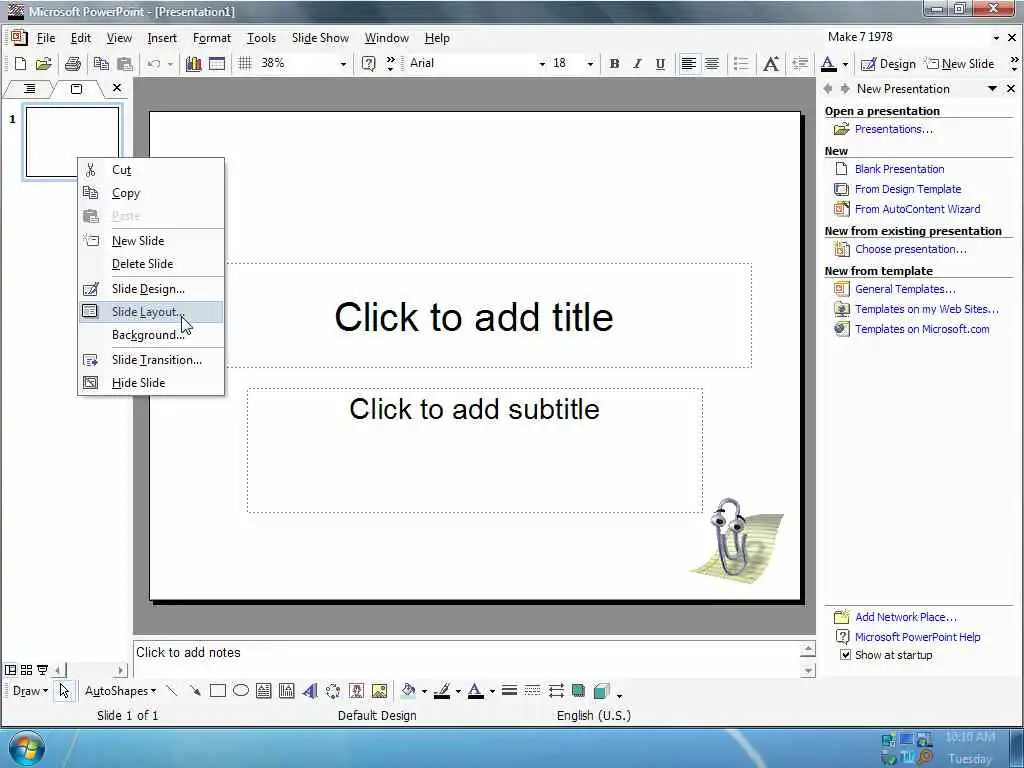1024x768 pixels.
Task: Start the slide show from the view icon
Action: pyautogui.click(x=42, y=670)
